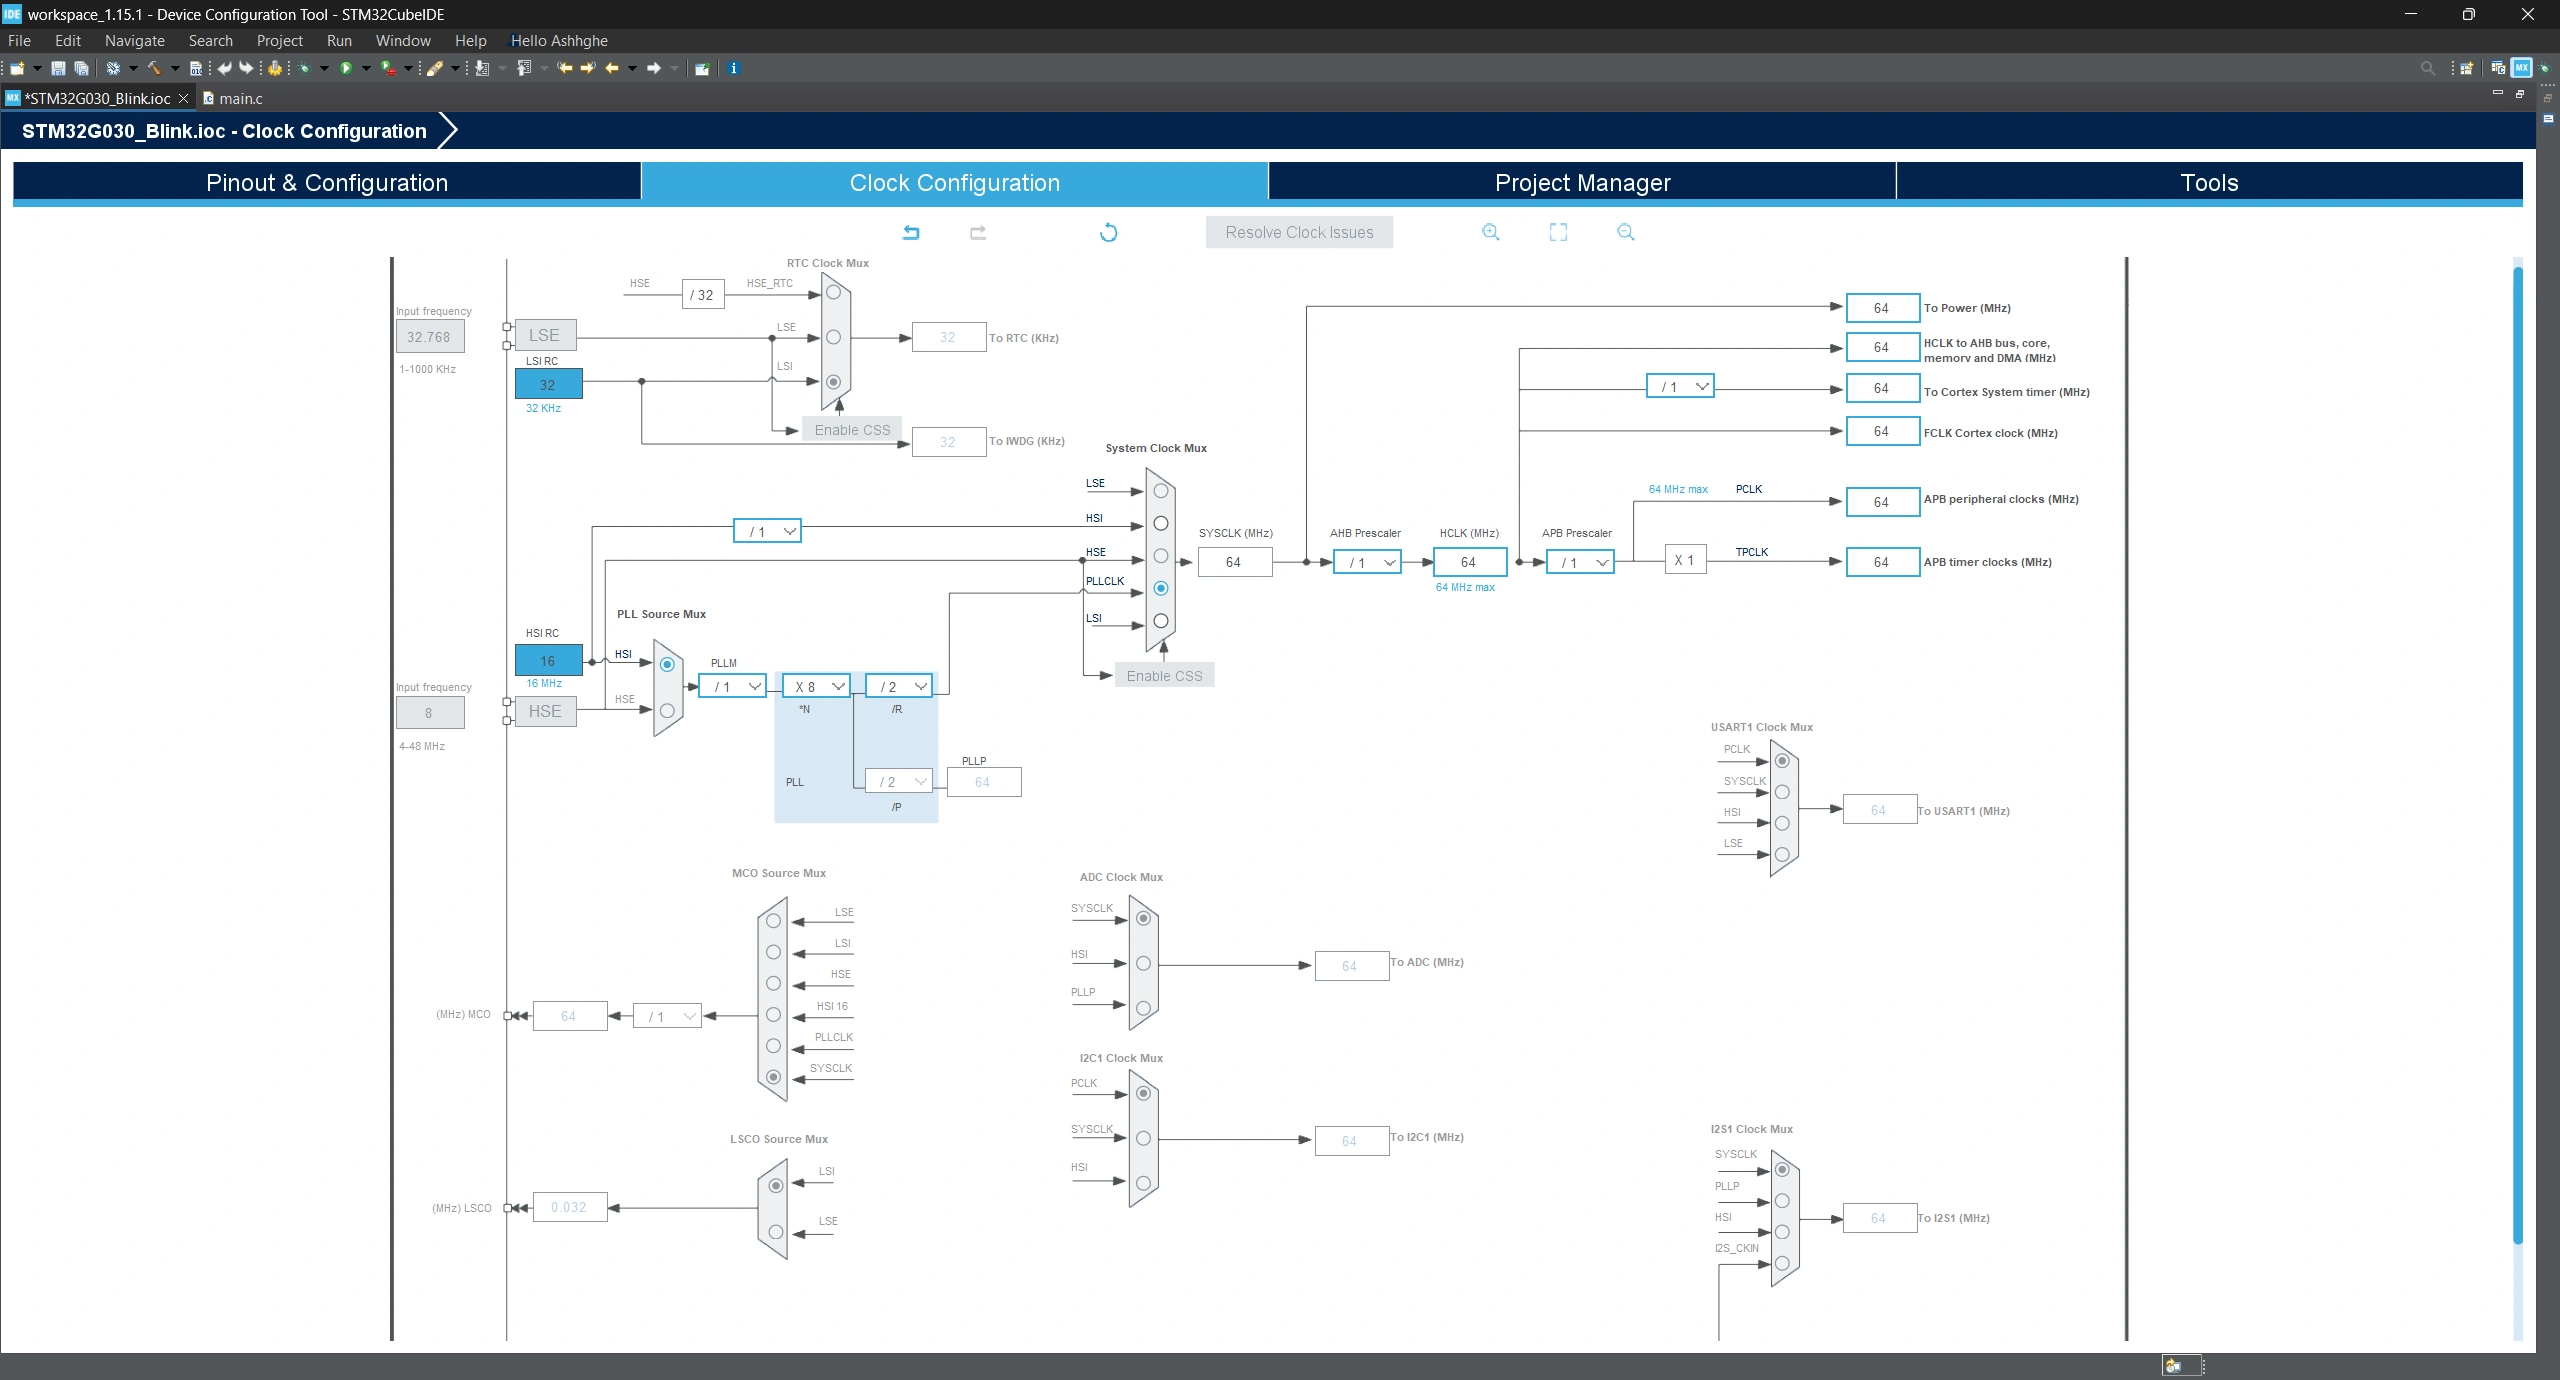
Task: Close the STM32G030_Blink.ioc editor tab
Action: (x=183, y=98)
